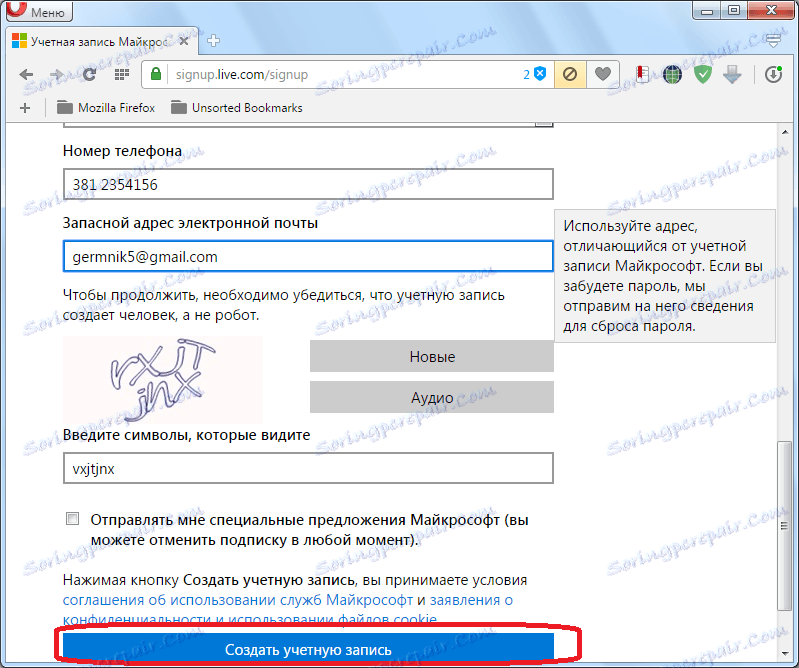Play audio captcha with Аудио button
Screen dimensions: 799x668
click(x=432, y=397)
